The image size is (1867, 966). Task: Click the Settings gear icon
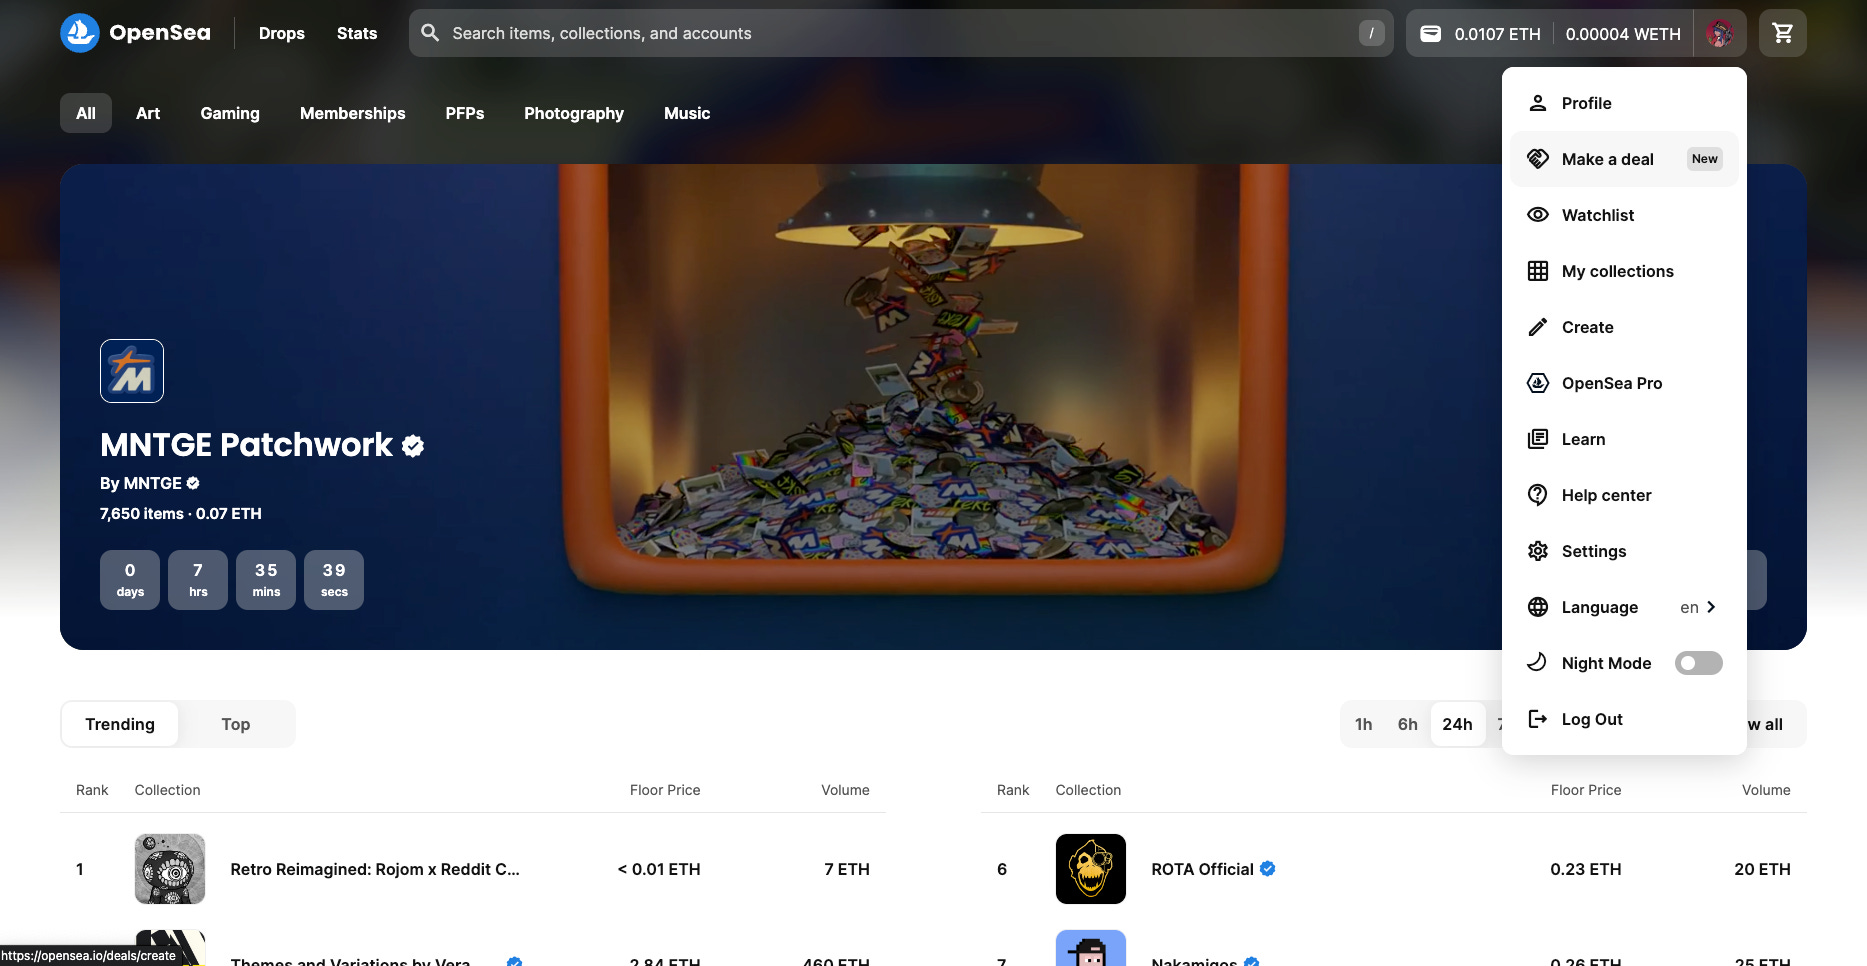1538,551
